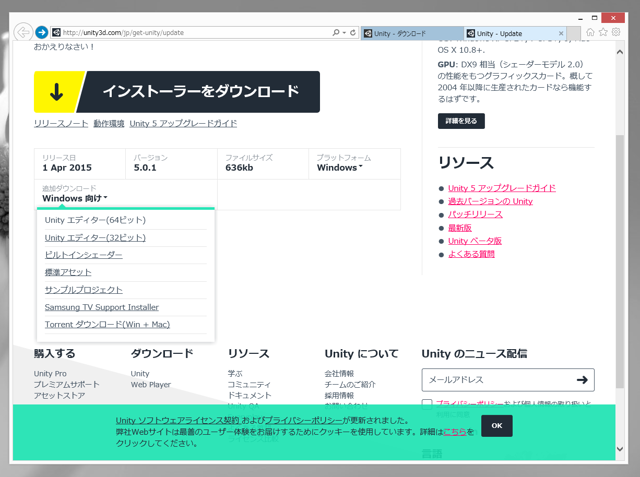Click the yellow download arrow icon

point(56,92)
